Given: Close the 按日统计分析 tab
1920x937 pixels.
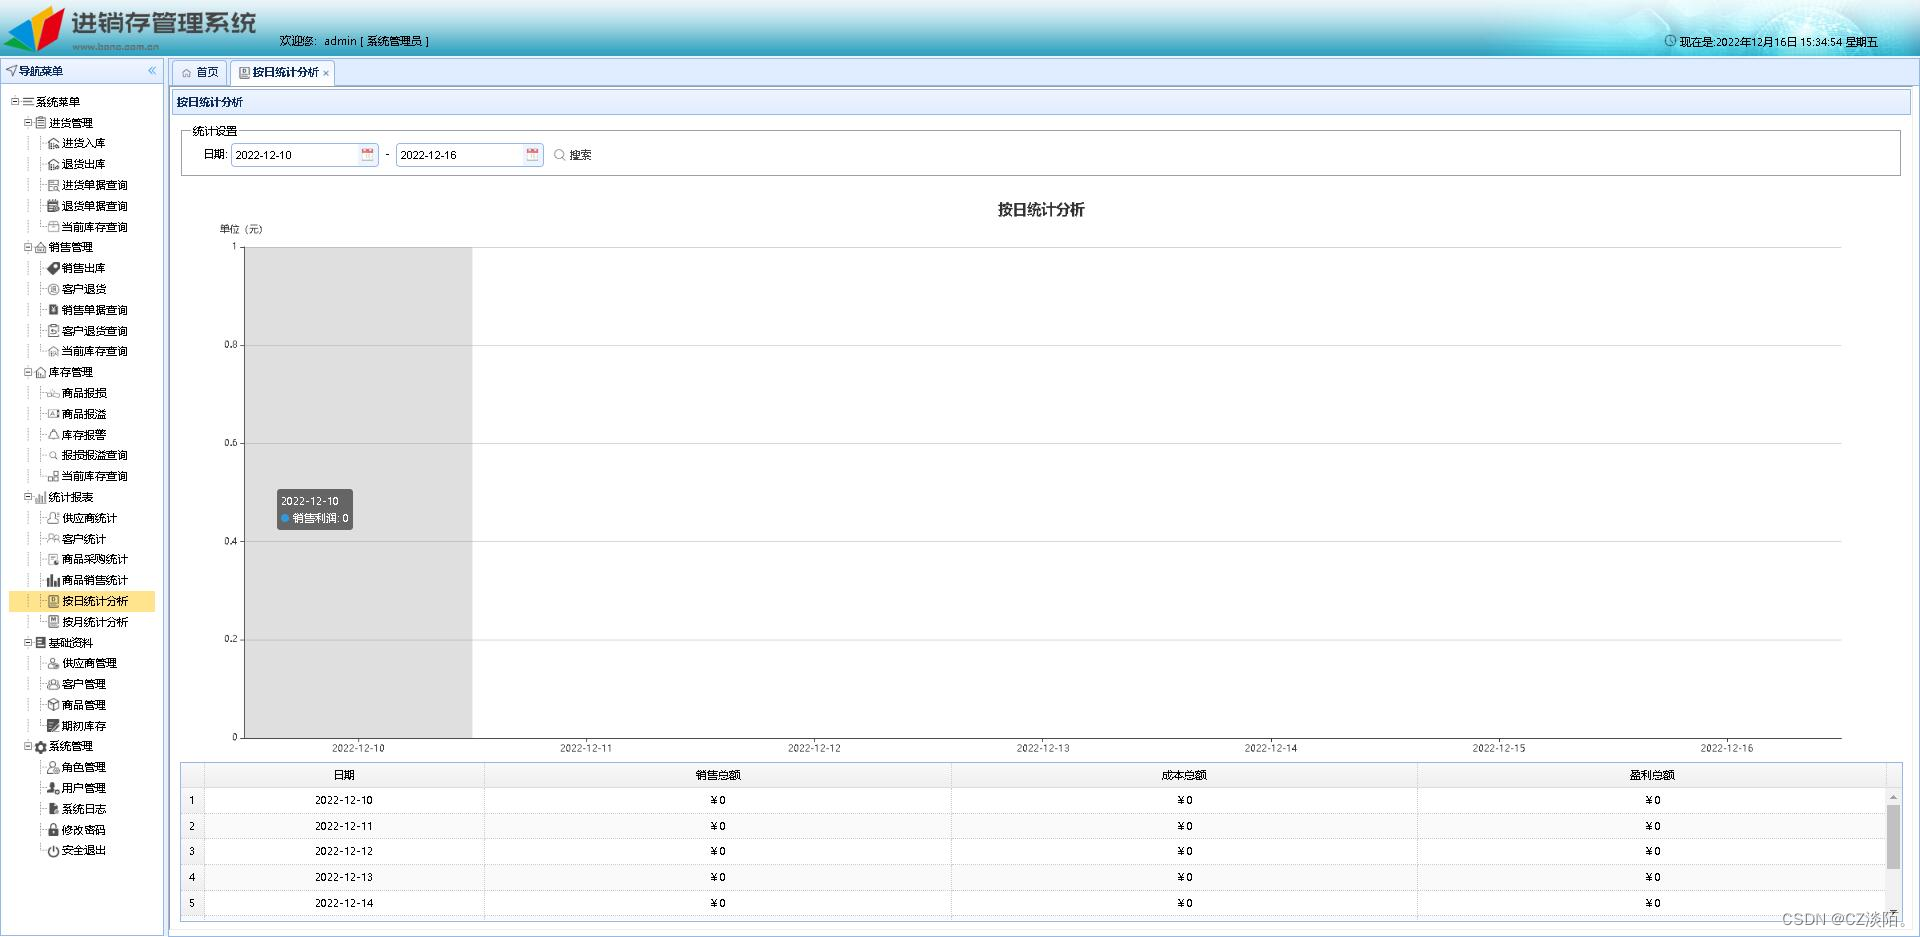Looking at the screenshot, I should pos(326,73).
